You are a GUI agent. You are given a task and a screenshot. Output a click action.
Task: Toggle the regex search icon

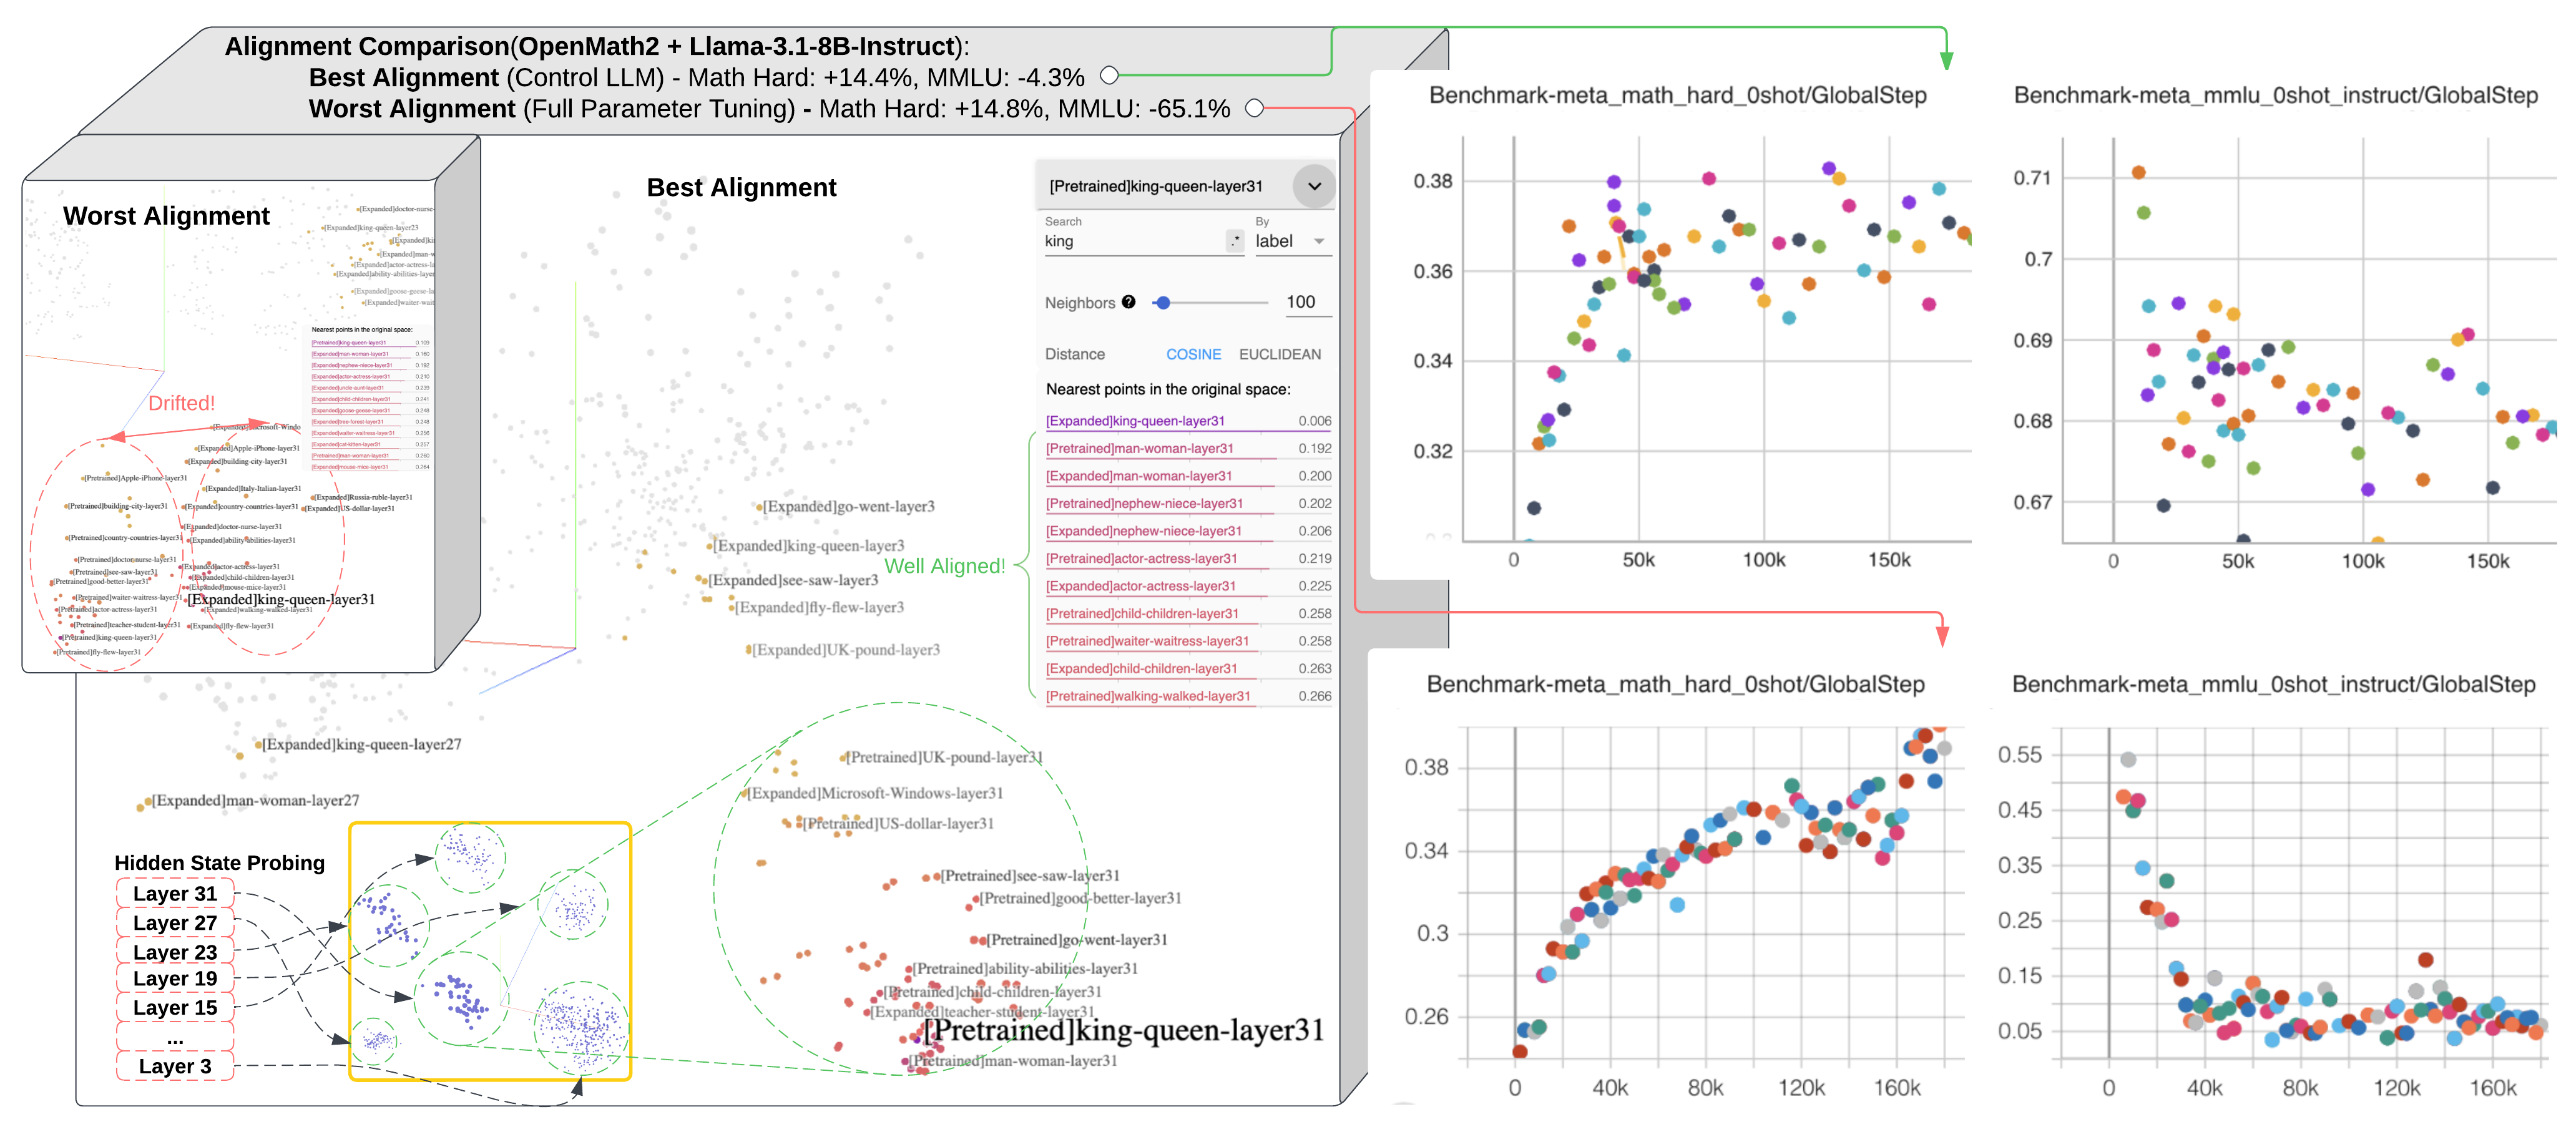1235,241
